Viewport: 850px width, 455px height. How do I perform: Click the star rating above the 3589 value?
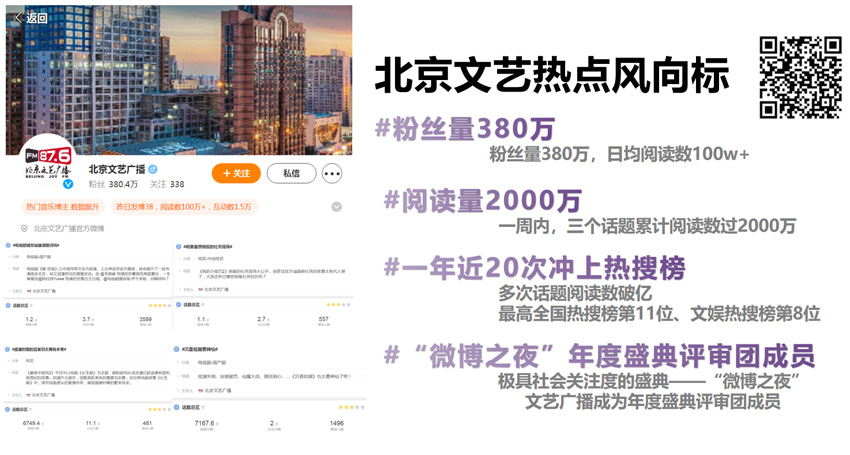160,306
